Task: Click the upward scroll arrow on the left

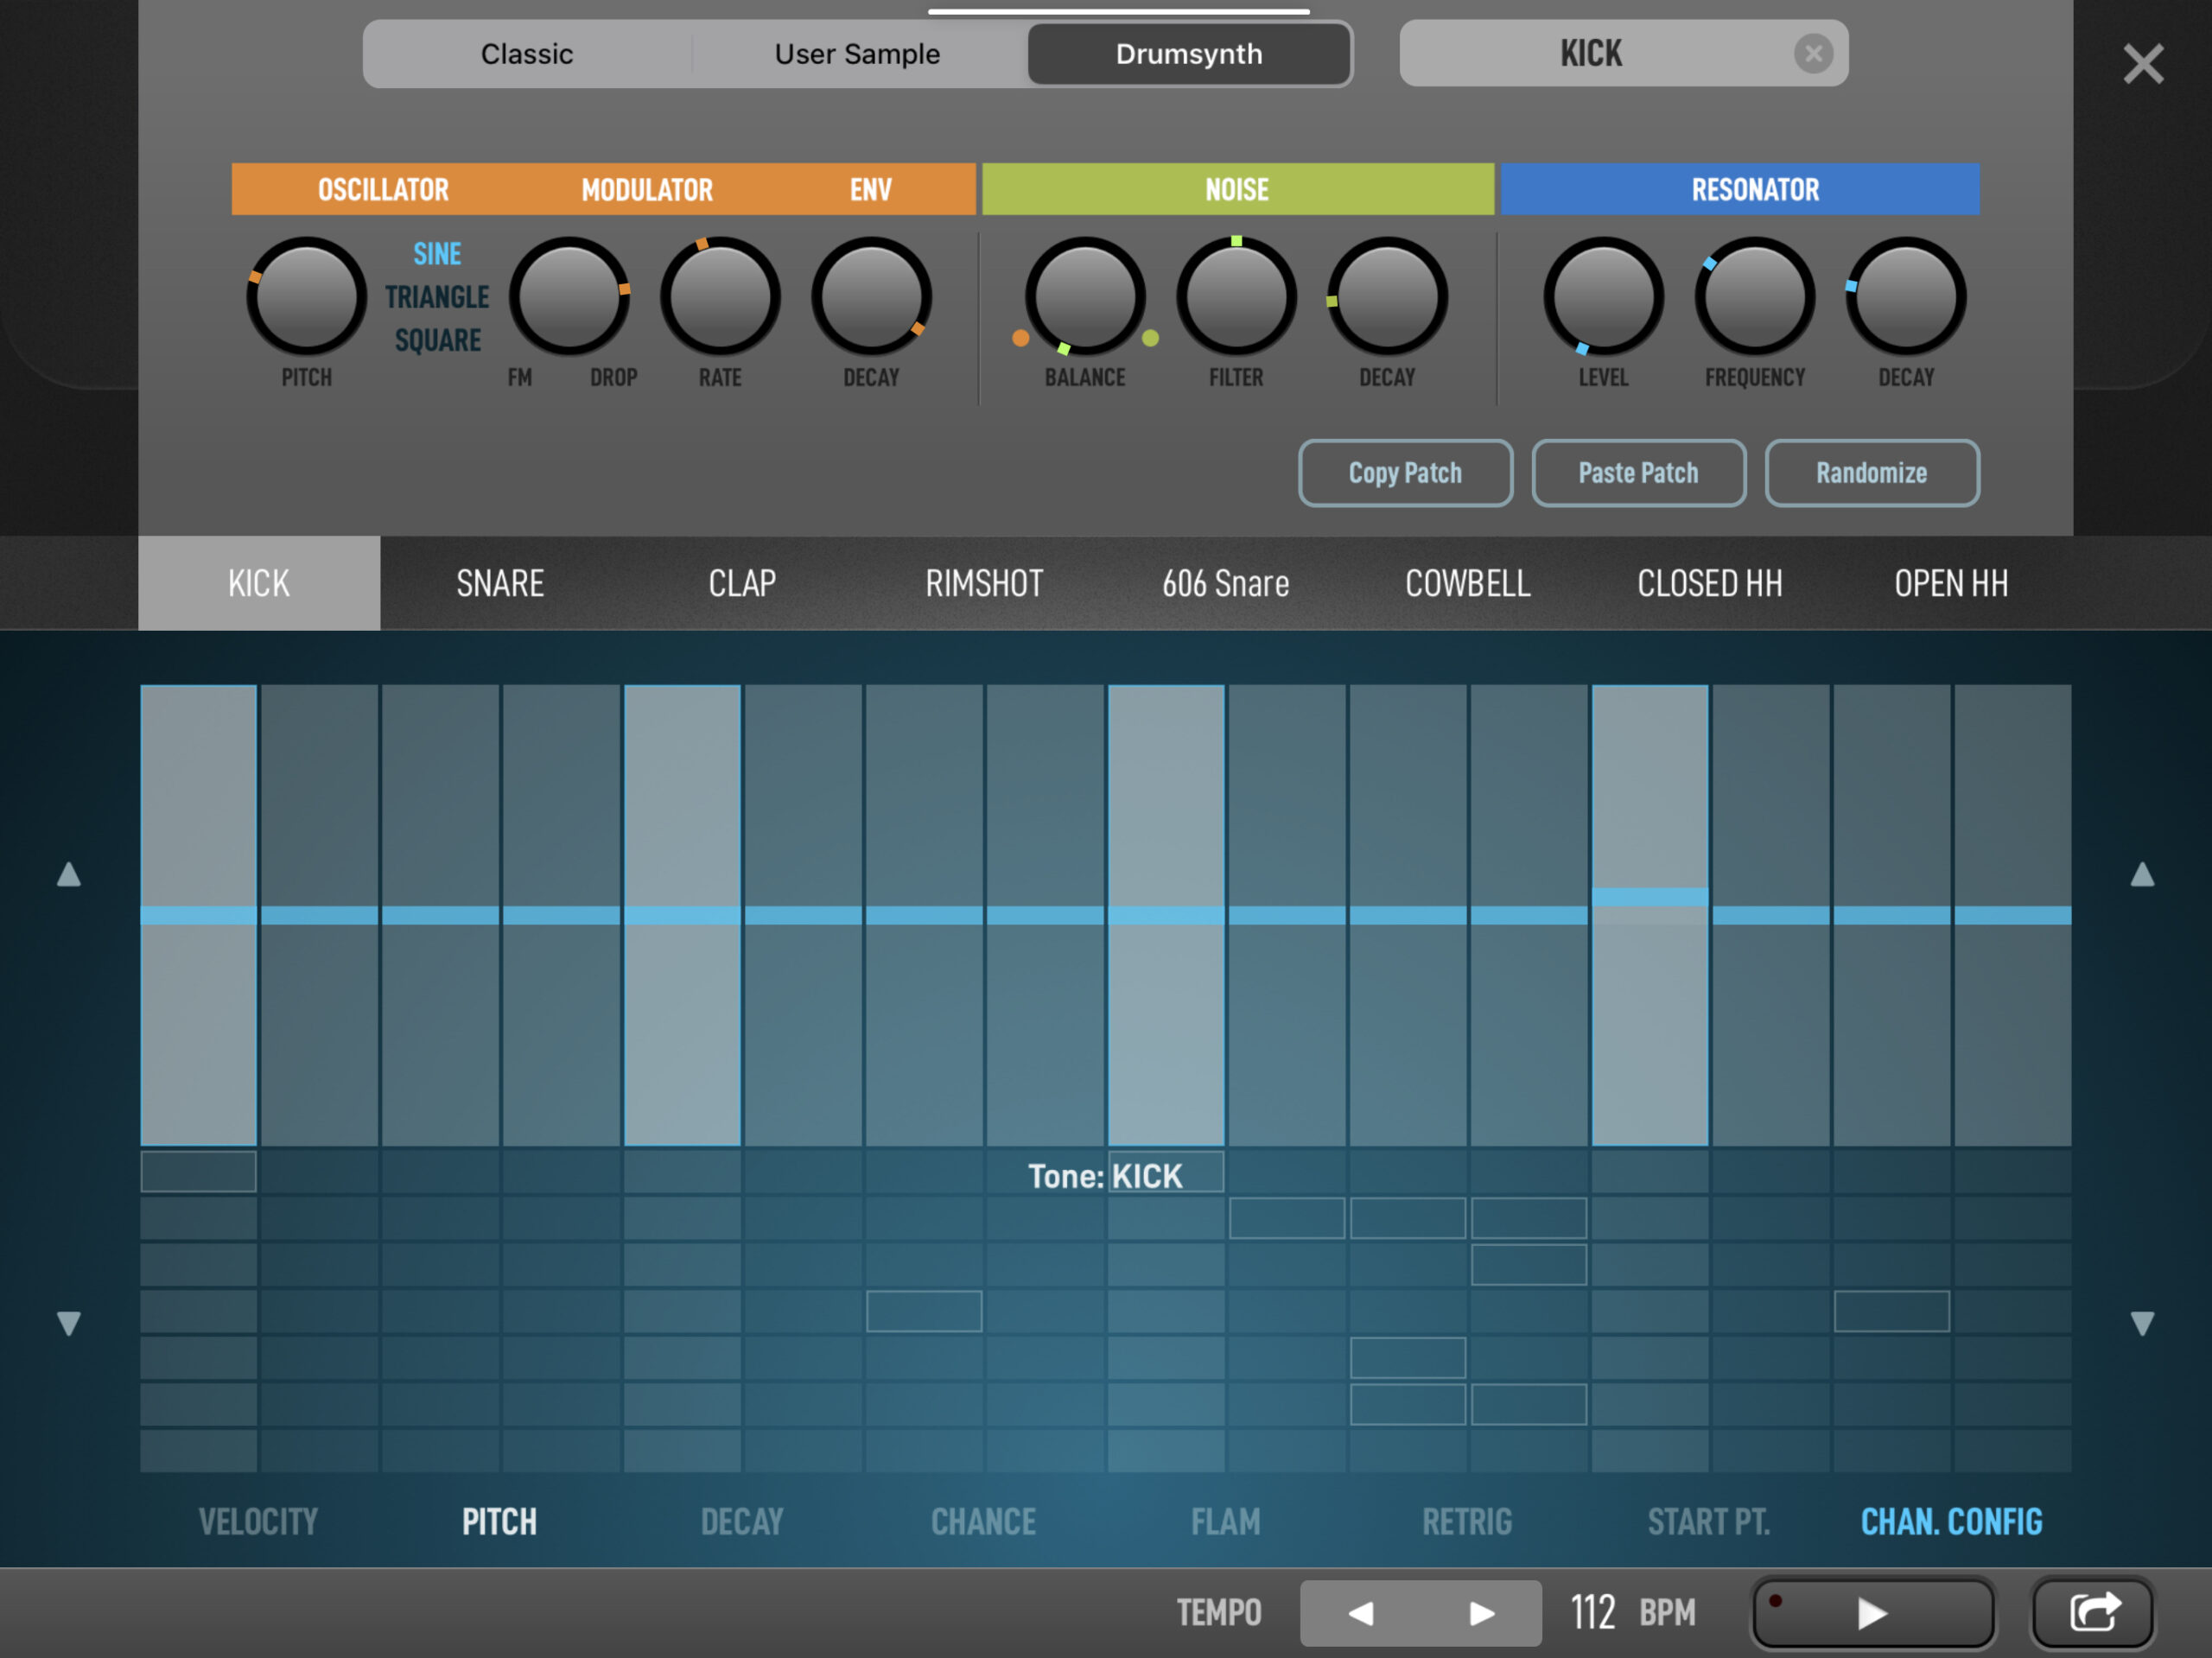Action: 69,875
